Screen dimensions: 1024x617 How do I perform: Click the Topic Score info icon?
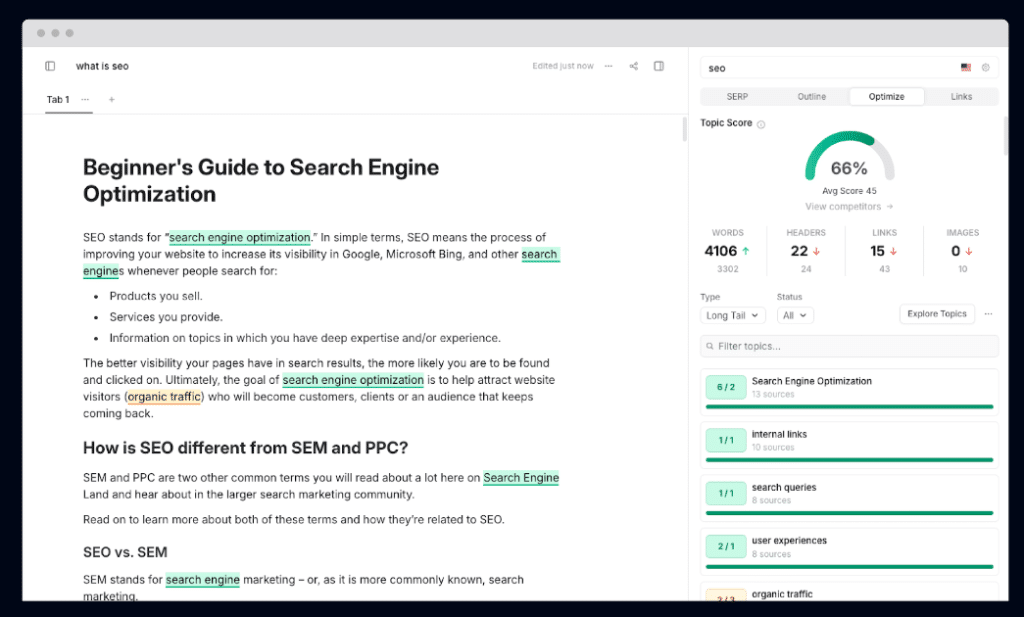761,124
